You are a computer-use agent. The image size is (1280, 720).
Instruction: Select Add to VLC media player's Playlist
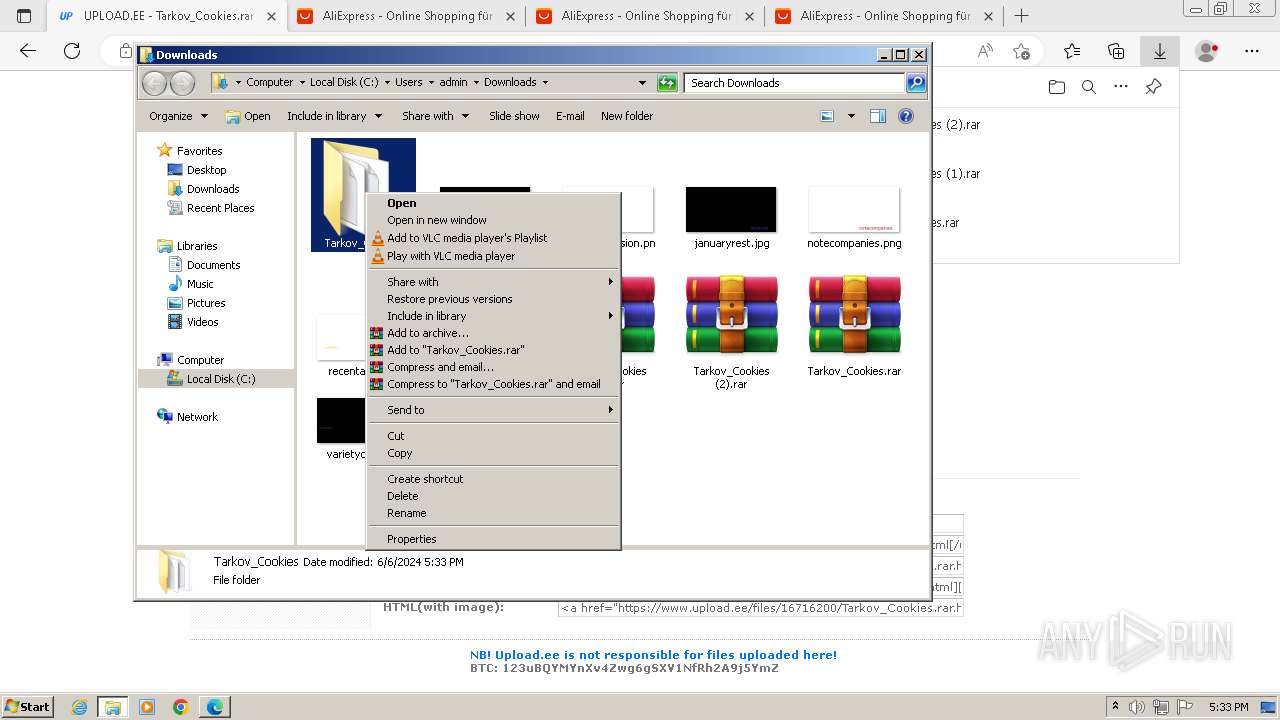494,238
